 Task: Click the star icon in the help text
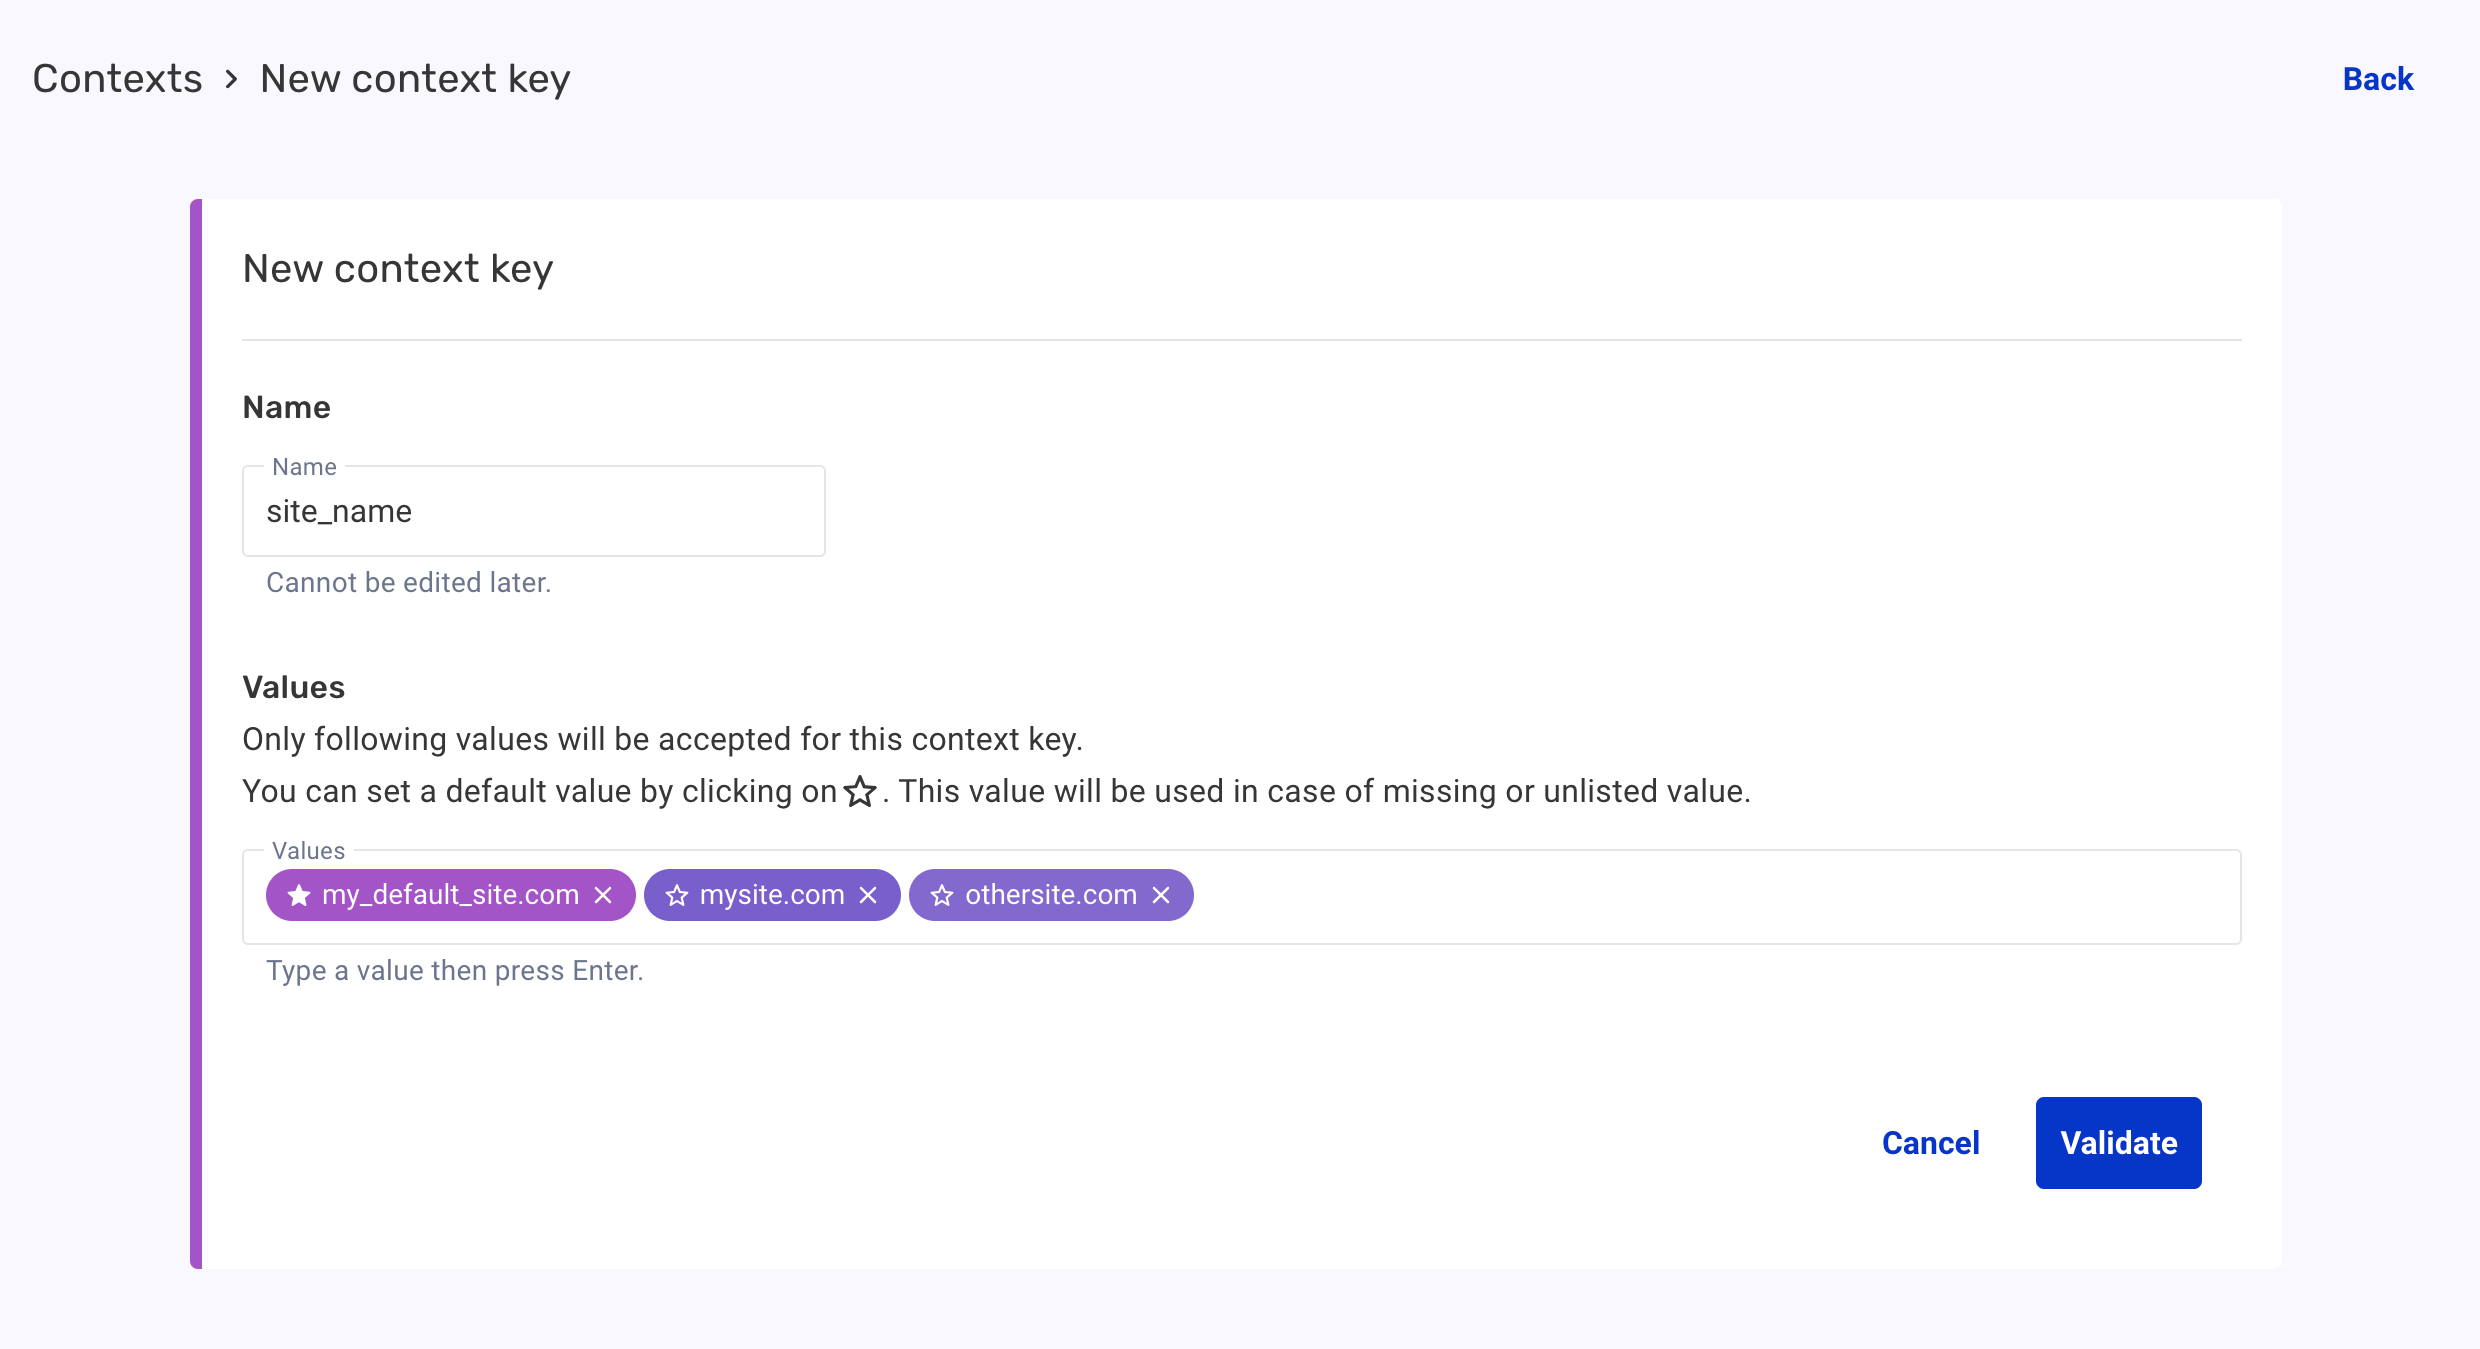pyautogui.click(x=860, y=792)
